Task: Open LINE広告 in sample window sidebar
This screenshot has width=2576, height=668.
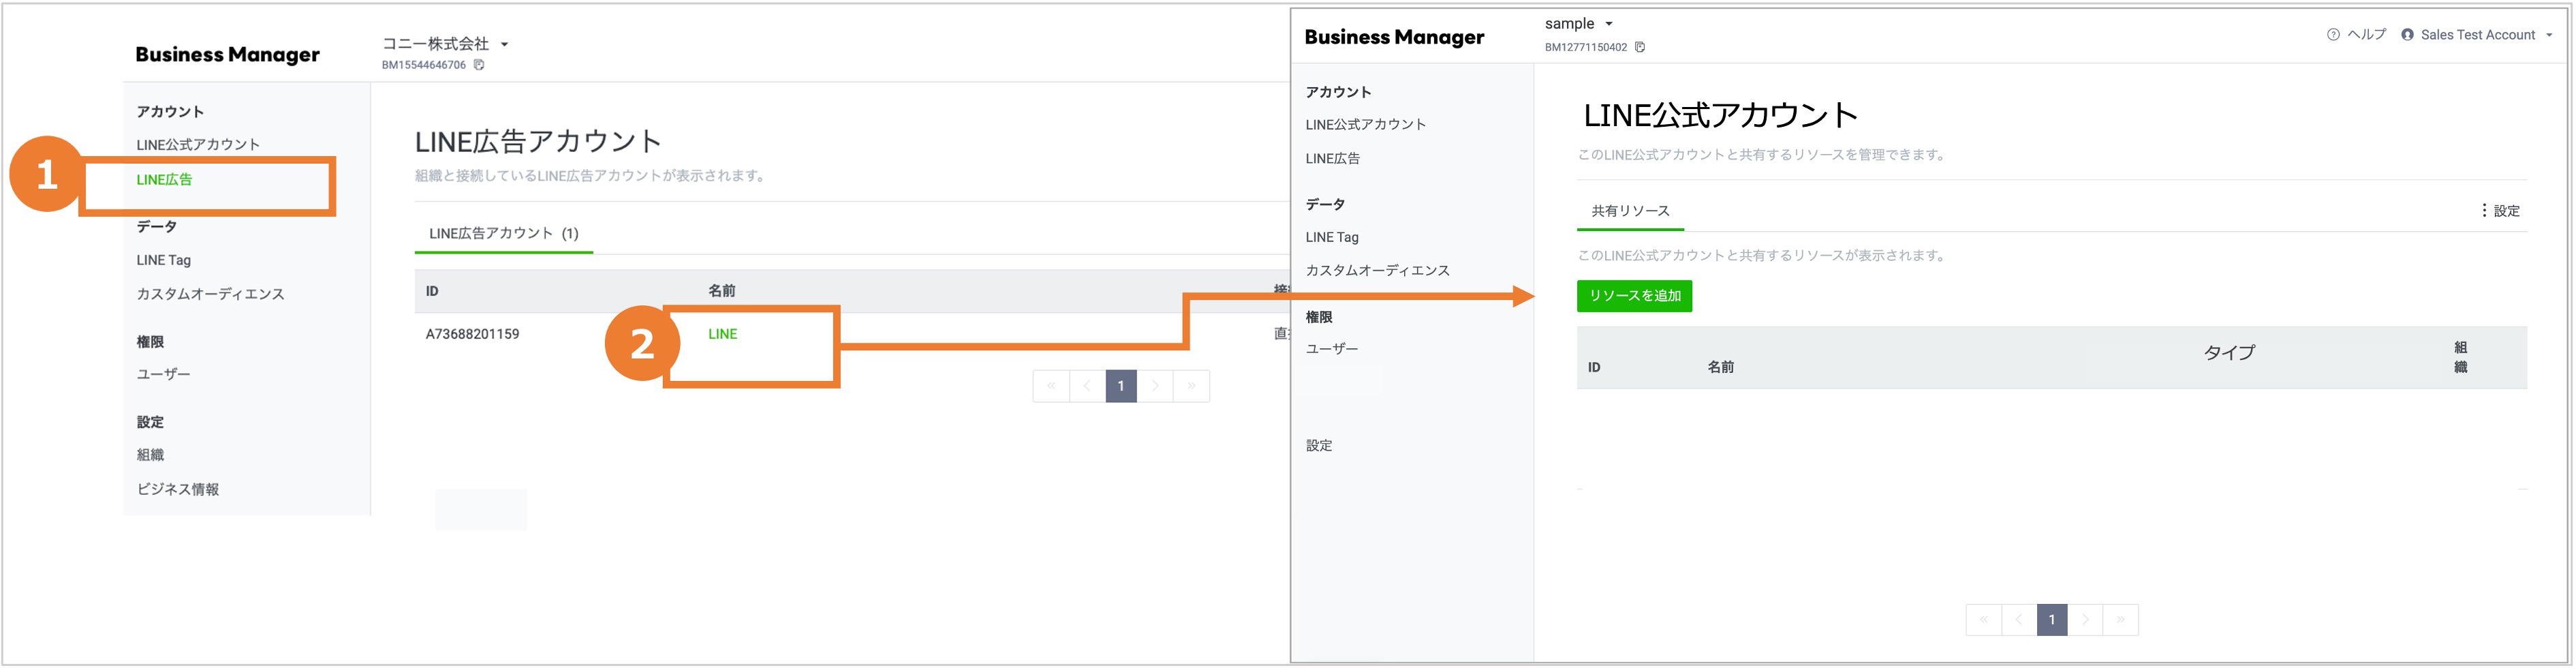Action: coord(1332,158)
